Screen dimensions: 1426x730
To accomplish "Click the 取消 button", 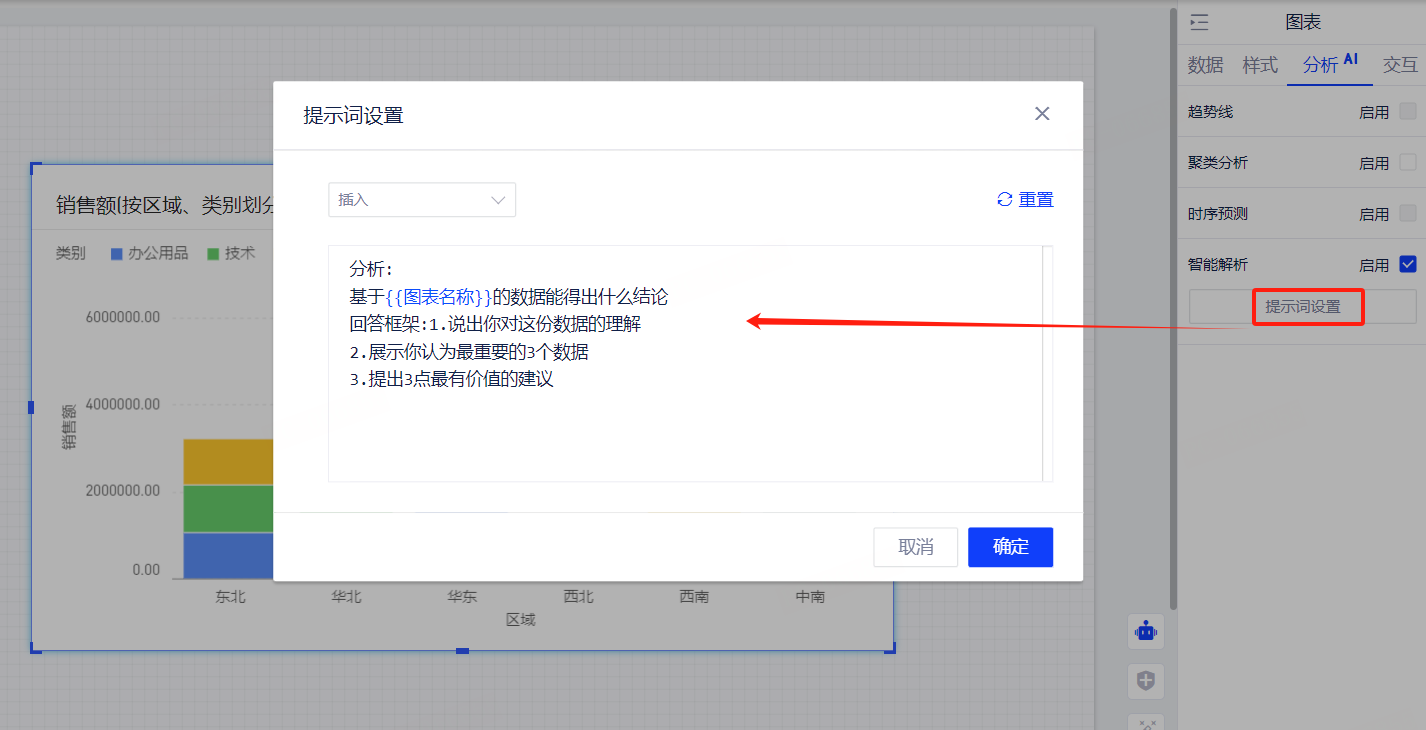I will point(915,547).
